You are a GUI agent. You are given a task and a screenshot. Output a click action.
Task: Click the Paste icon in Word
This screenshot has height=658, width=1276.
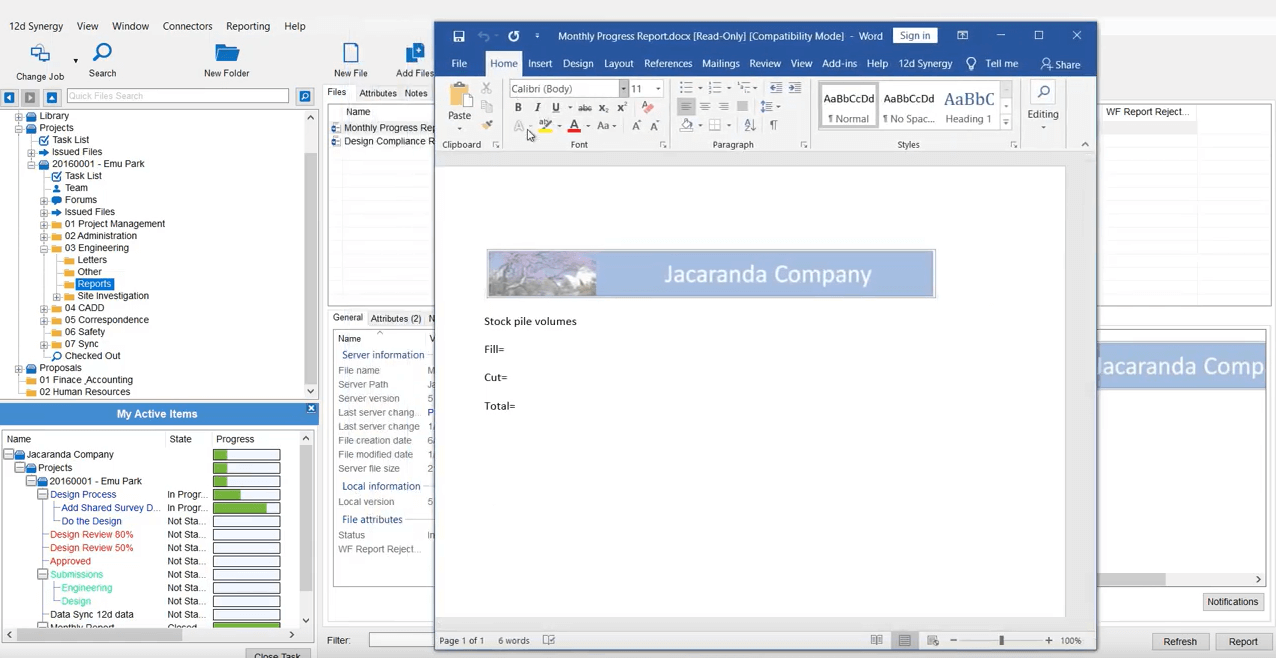pos(459,97)
